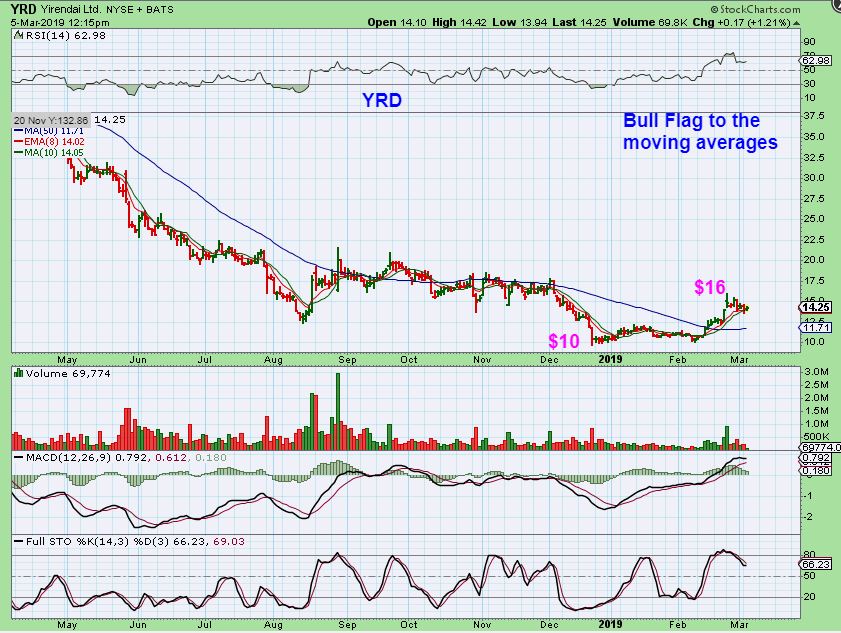Screen dimensions: 841x633
Task: Click the up arrow beside Chg +1.21%
Action: pyautogui.click(x=796, y=23)
